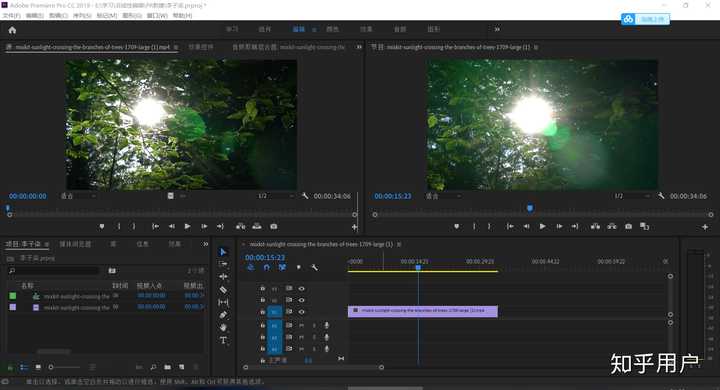Solo the A2 audio track
Image resolution: width=720 pixels, height=390 pixels.
tap(314, 337)
